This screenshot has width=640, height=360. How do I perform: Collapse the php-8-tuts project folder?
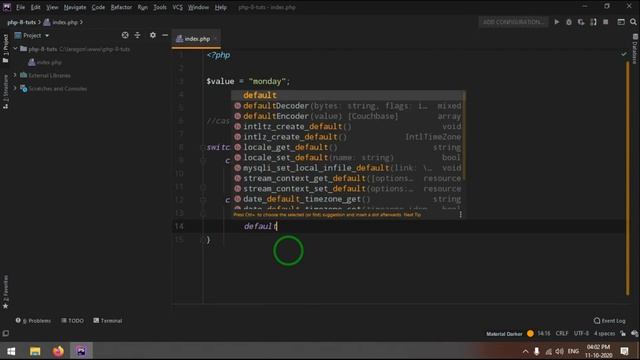16,49
